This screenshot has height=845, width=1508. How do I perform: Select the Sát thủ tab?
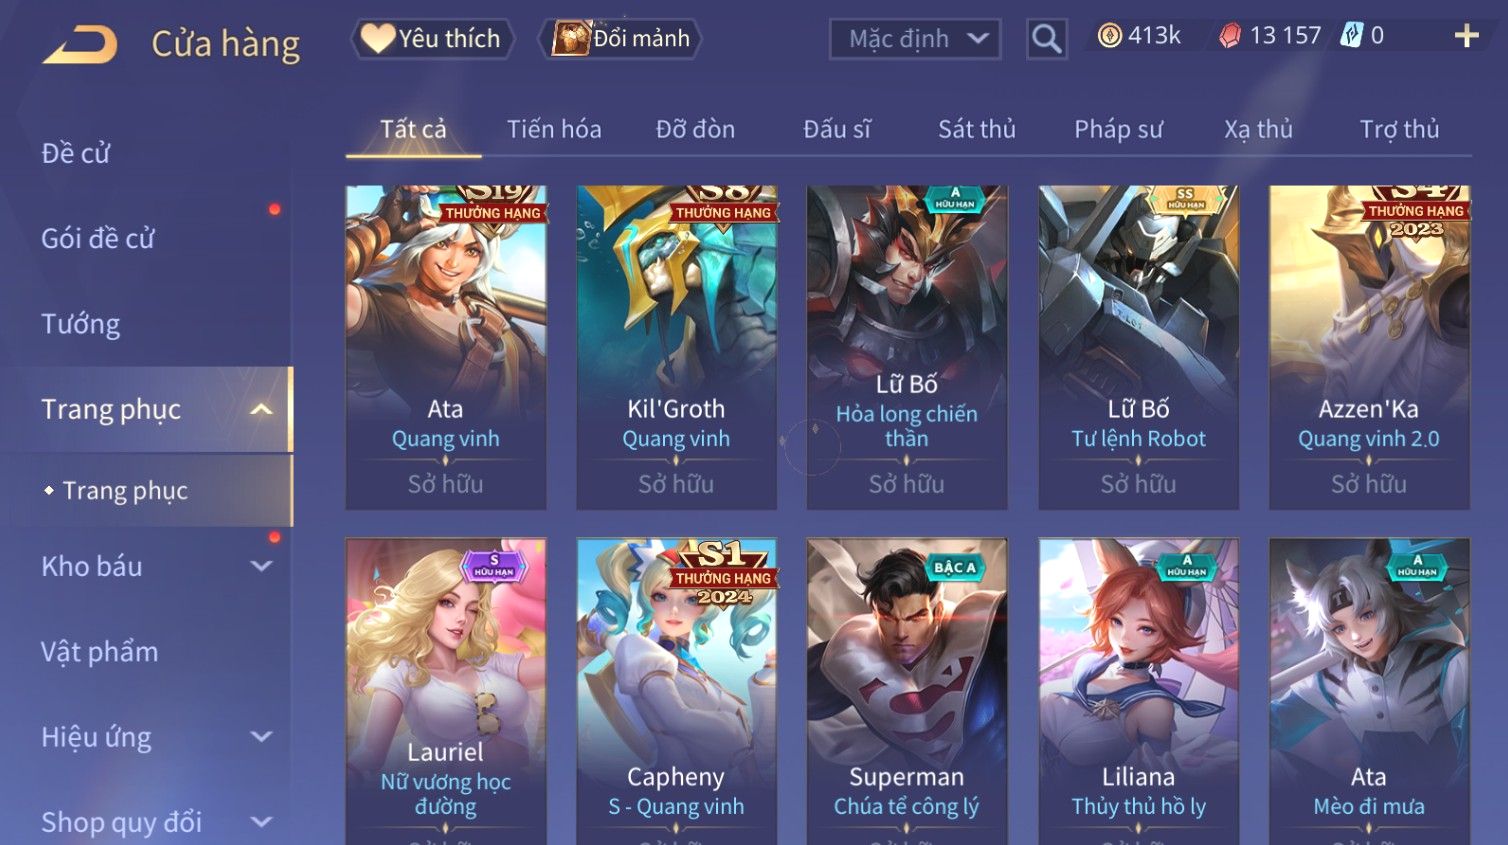pyautogui.click(x=976, y=129)
